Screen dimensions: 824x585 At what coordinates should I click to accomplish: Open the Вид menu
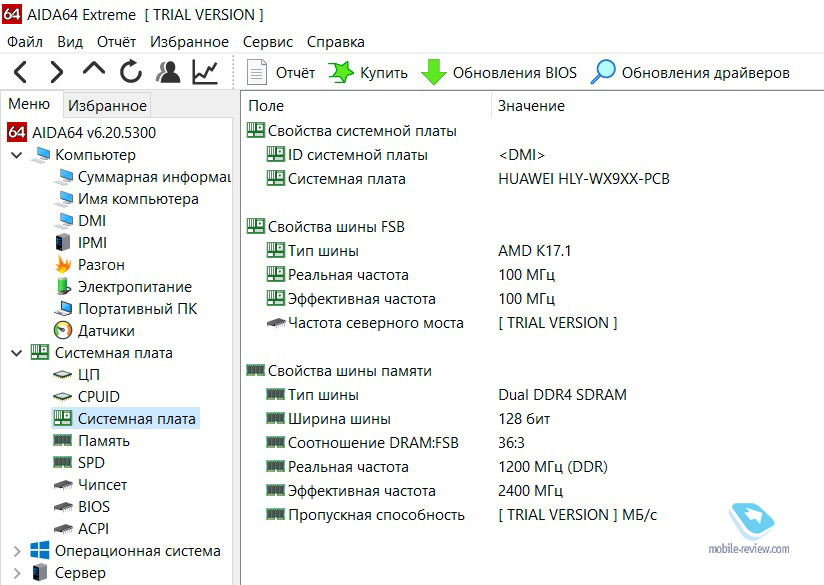pos(70,42)
